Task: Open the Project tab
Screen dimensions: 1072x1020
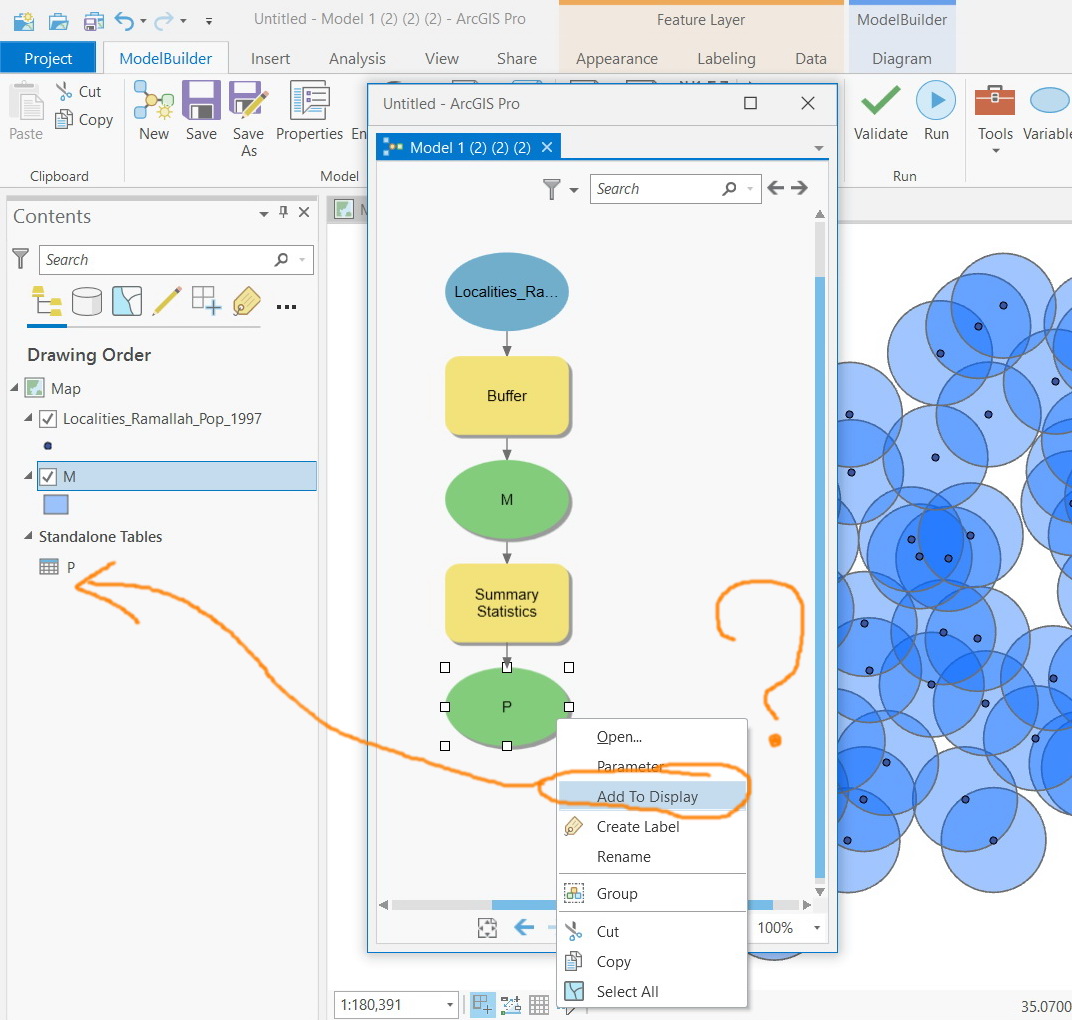Action: click(48, 58)
